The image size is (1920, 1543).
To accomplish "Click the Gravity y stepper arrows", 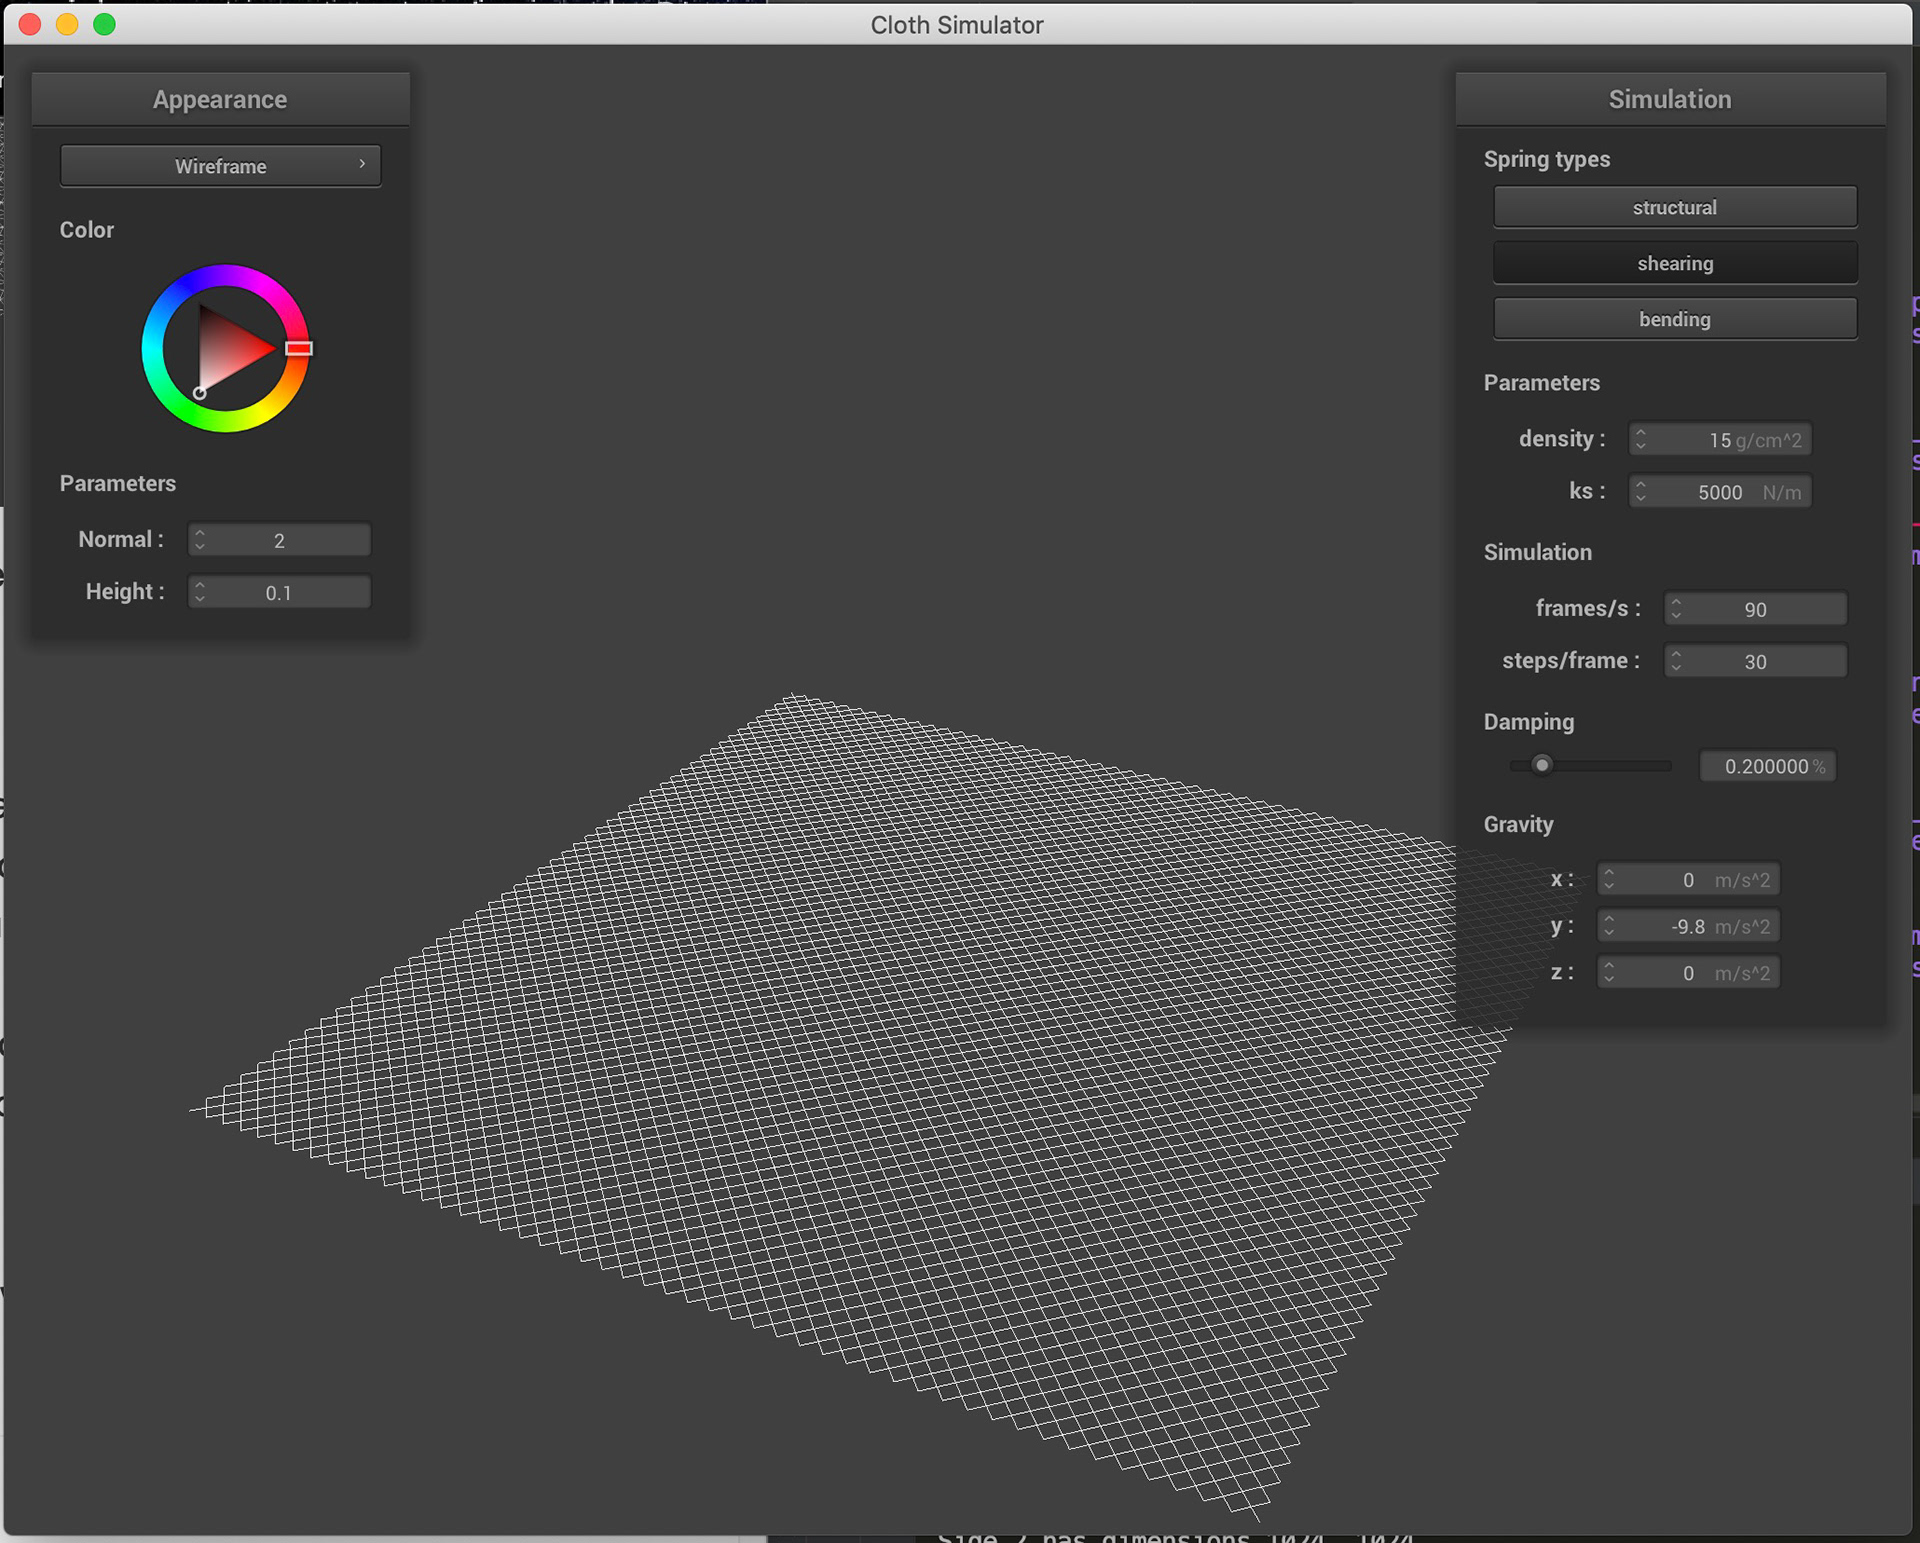I will (1608, 926).
